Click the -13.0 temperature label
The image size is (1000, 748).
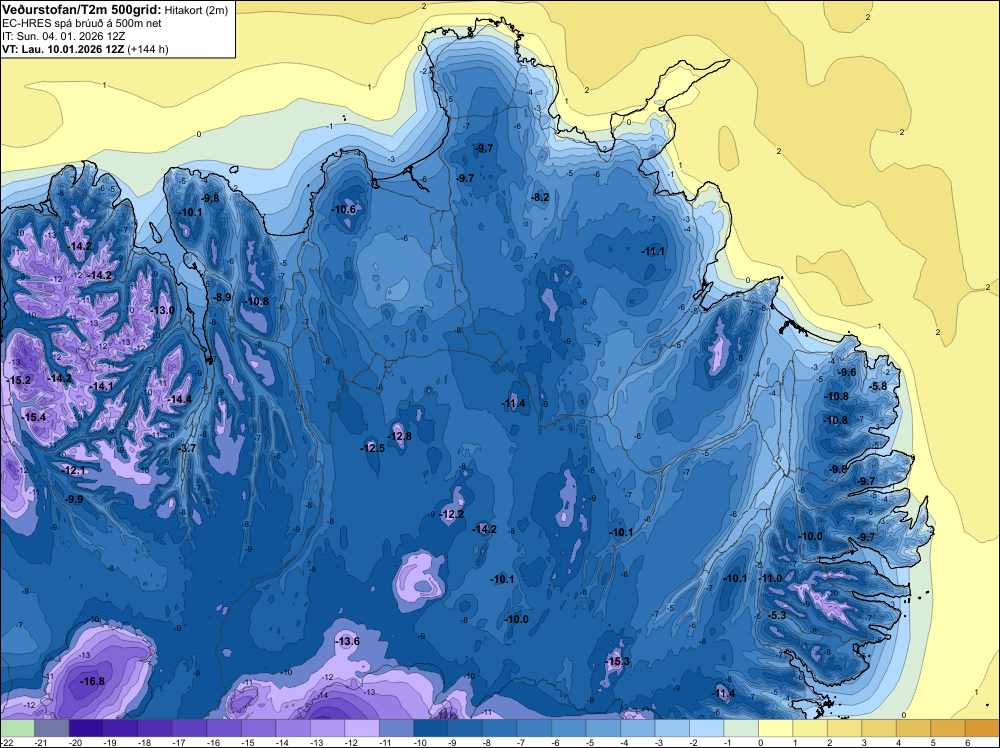[x=162, y=310]
